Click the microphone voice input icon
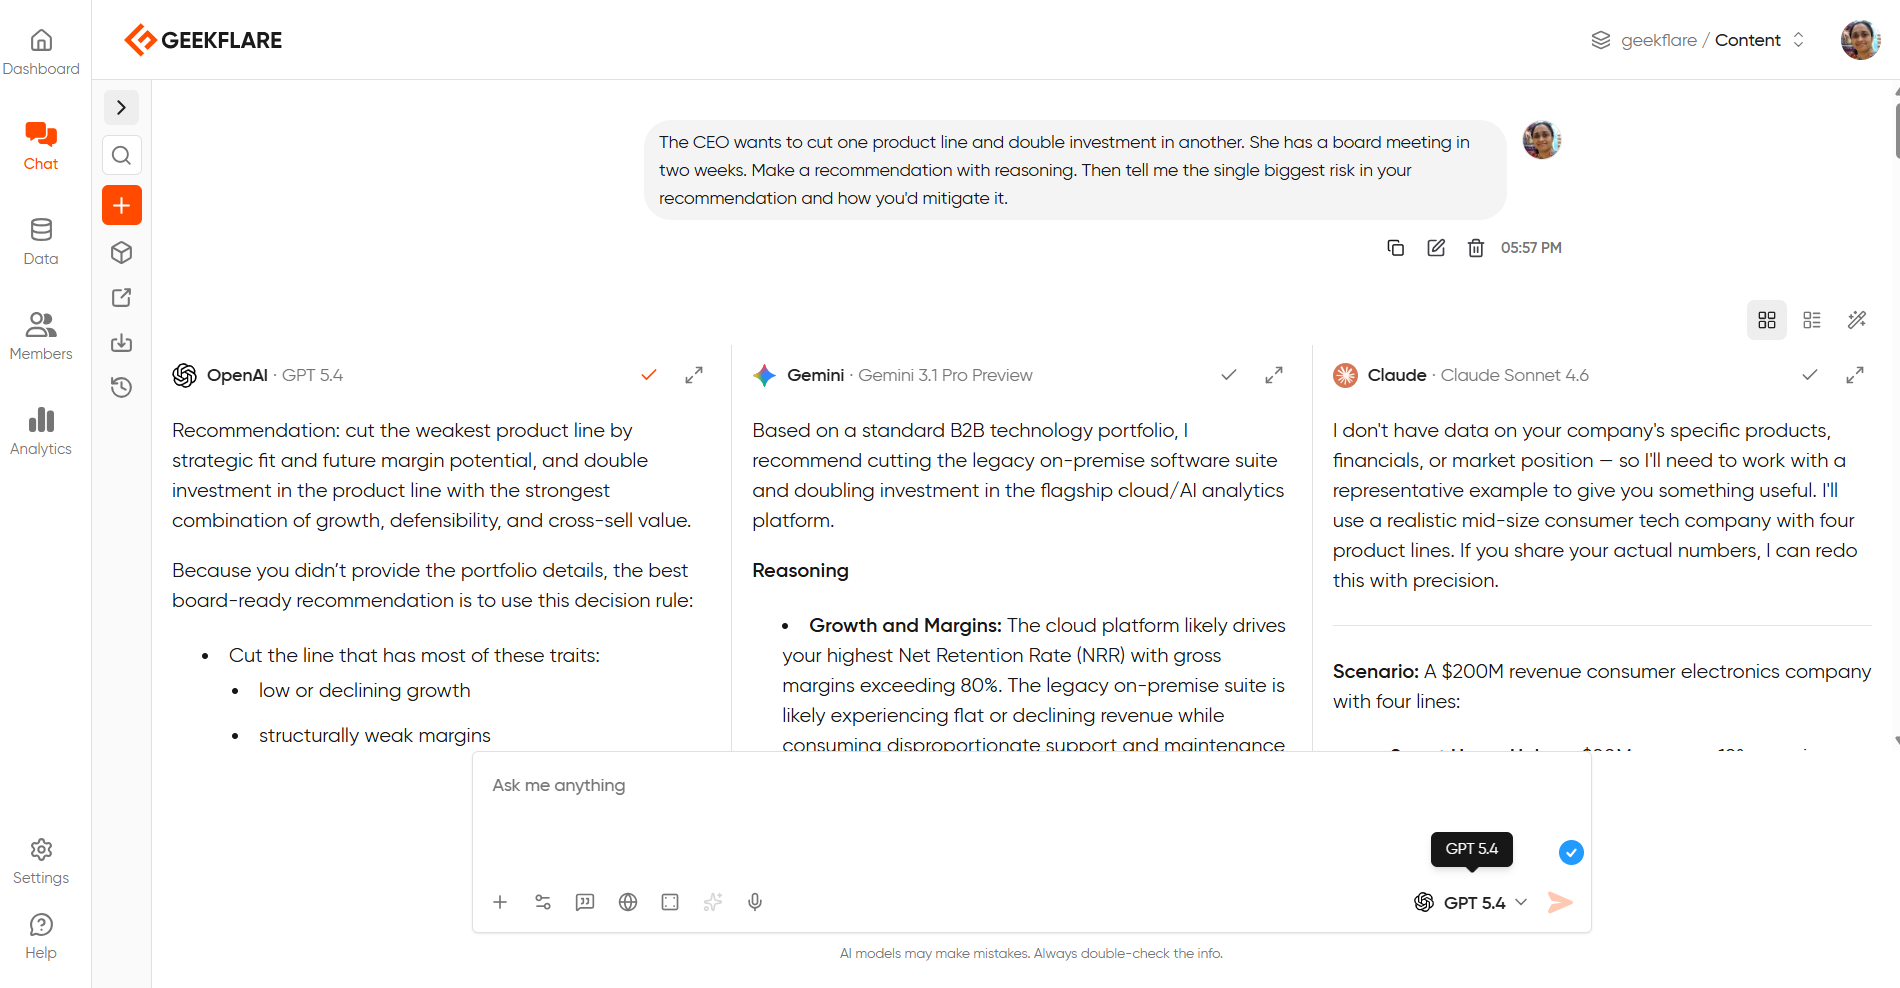Screen dimensions: 1900x988 coord(755,902)
